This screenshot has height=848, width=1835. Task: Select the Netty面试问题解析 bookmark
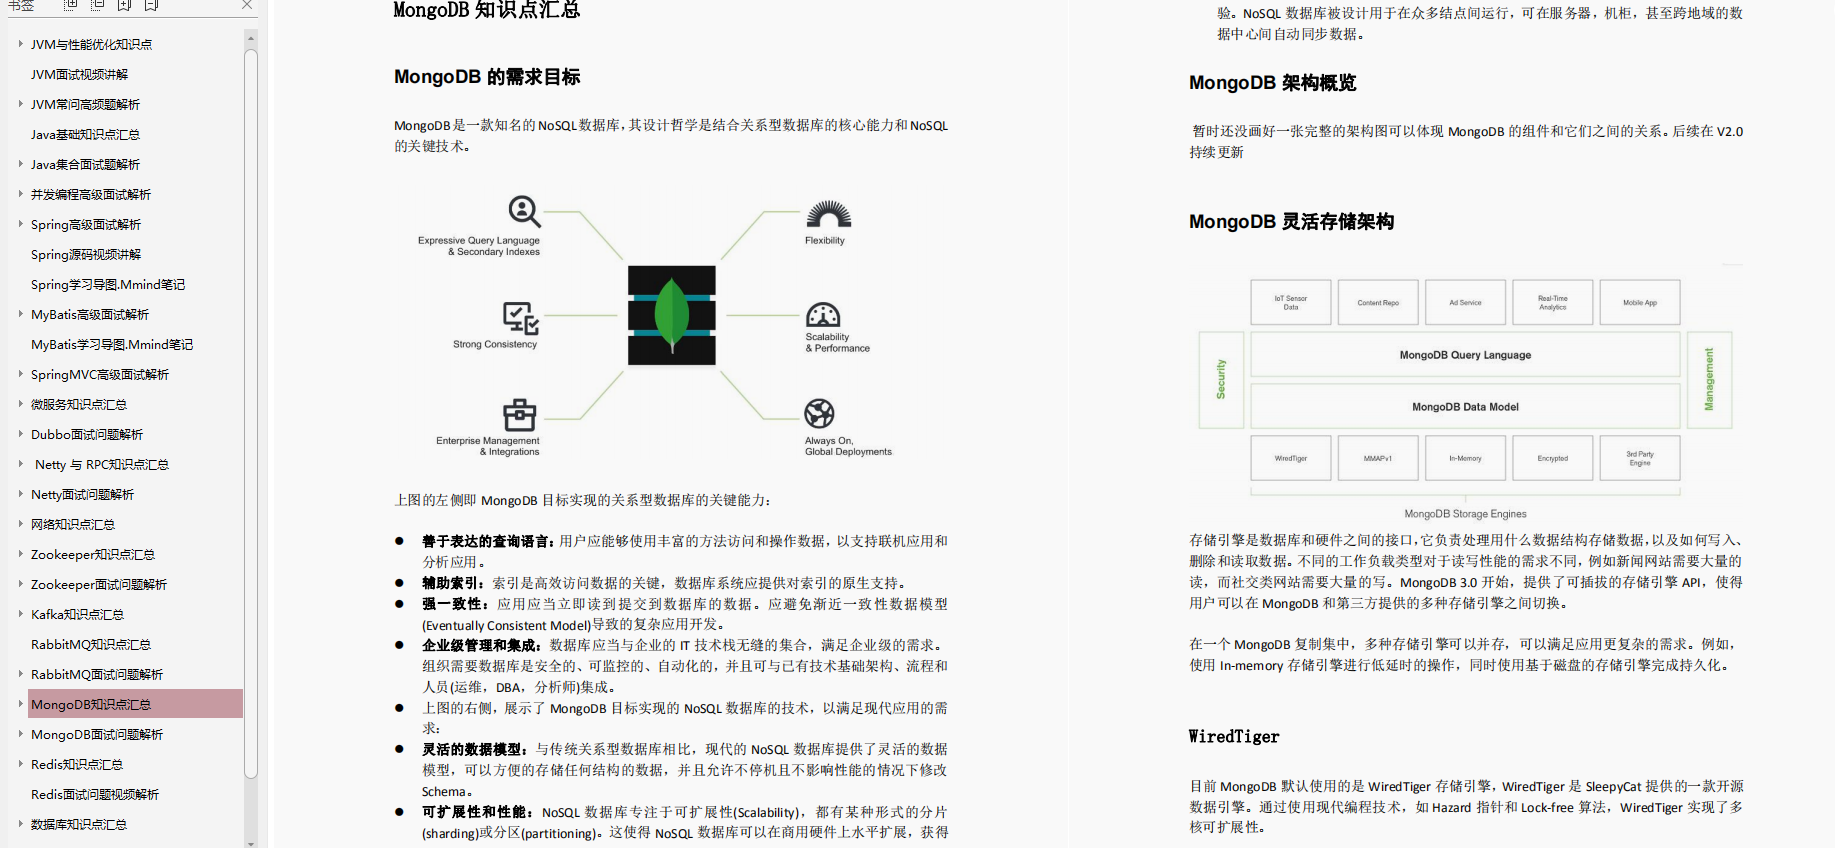click(x=82, y=494)
